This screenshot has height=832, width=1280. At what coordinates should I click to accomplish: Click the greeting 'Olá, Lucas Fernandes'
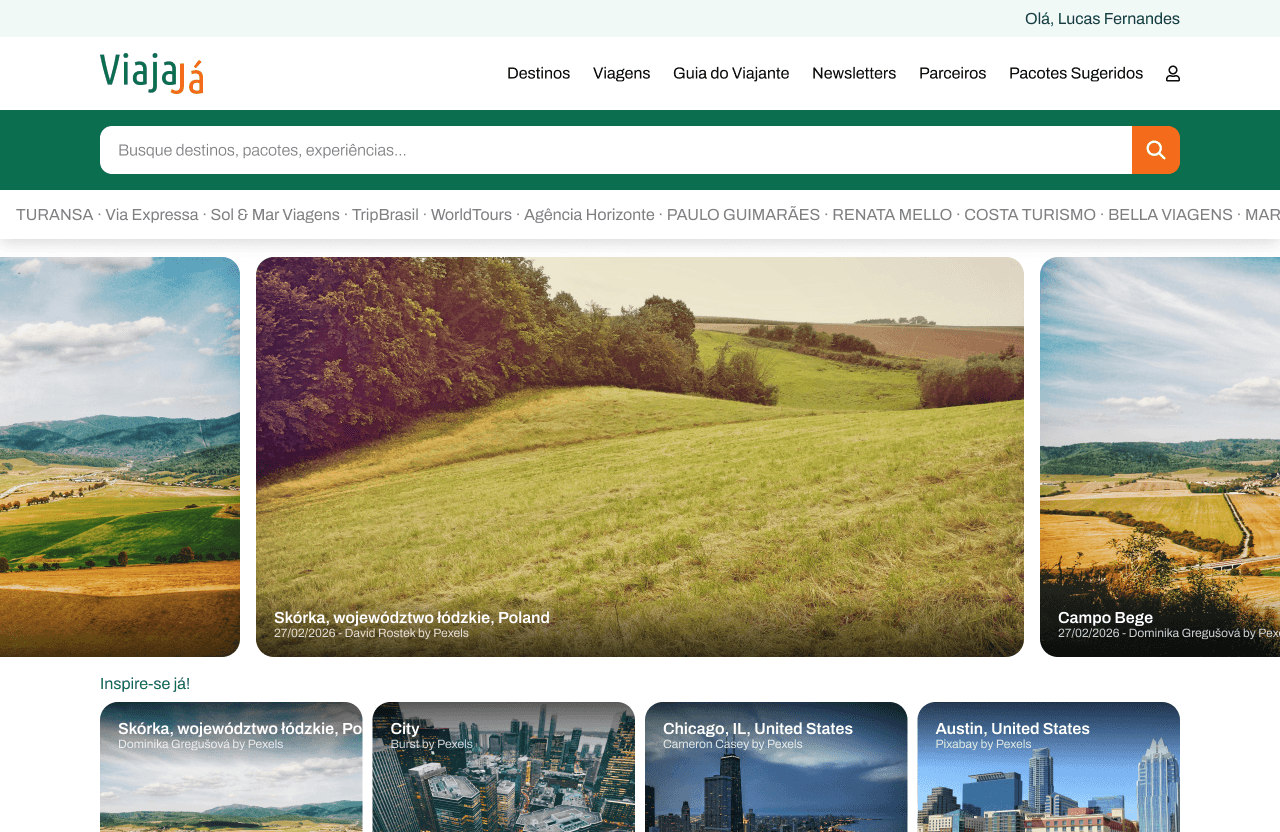pos(1102,18)
